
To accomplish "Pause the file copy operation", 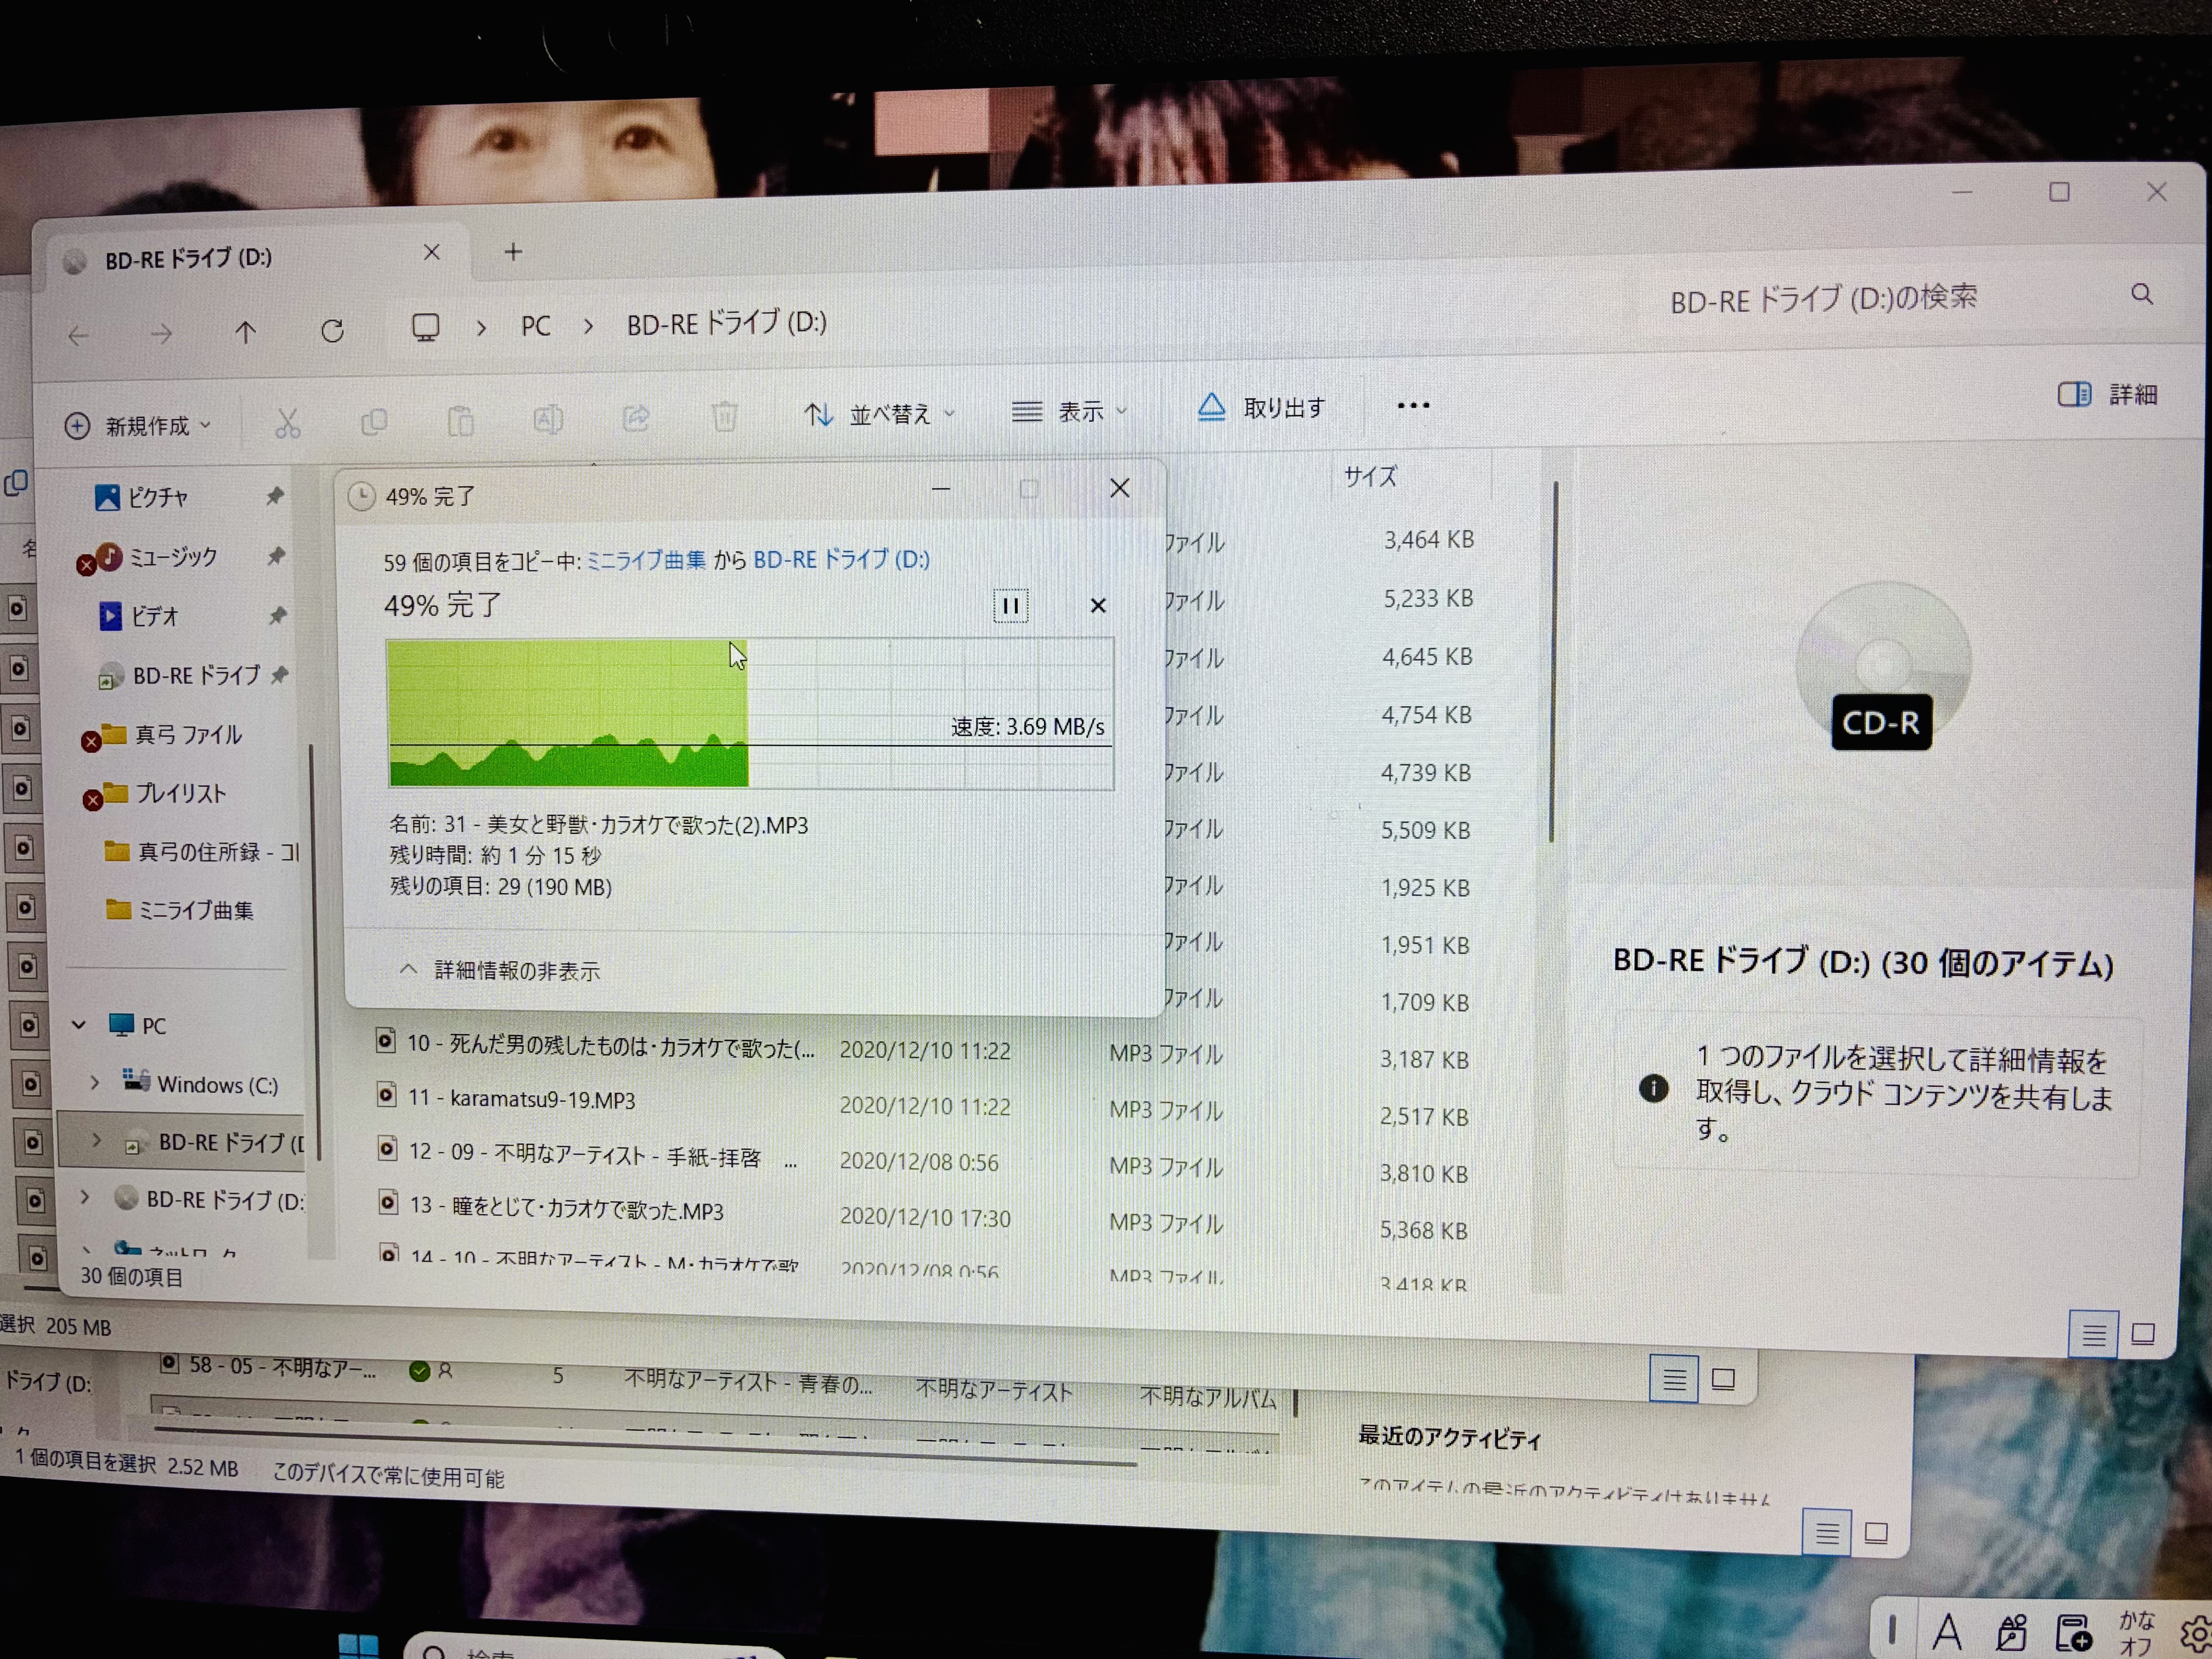I will point(1010,606).
